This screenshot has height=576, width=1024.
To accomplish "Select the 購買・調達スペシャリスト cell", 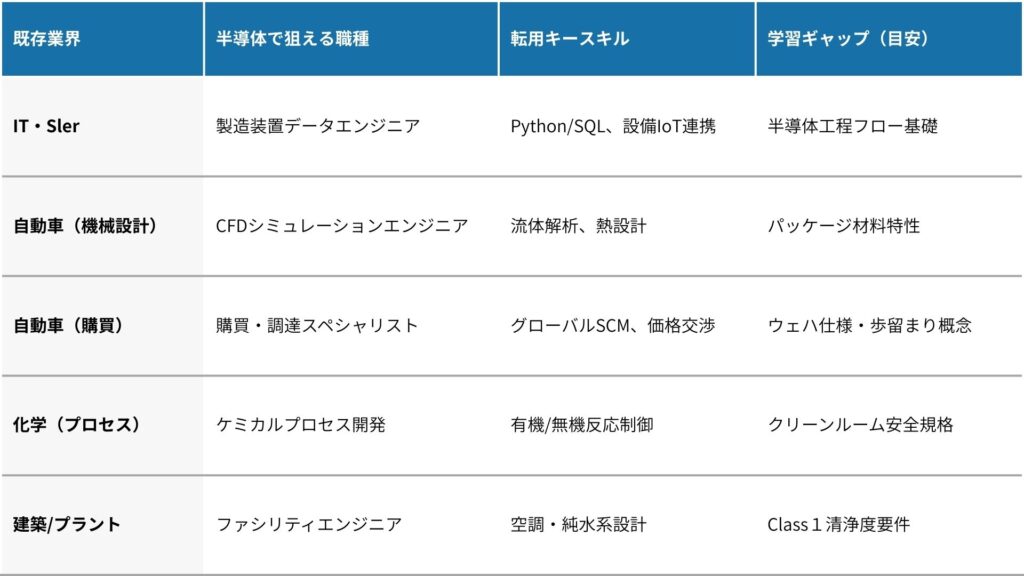I will pyautogui.click(x=317, y=325).
